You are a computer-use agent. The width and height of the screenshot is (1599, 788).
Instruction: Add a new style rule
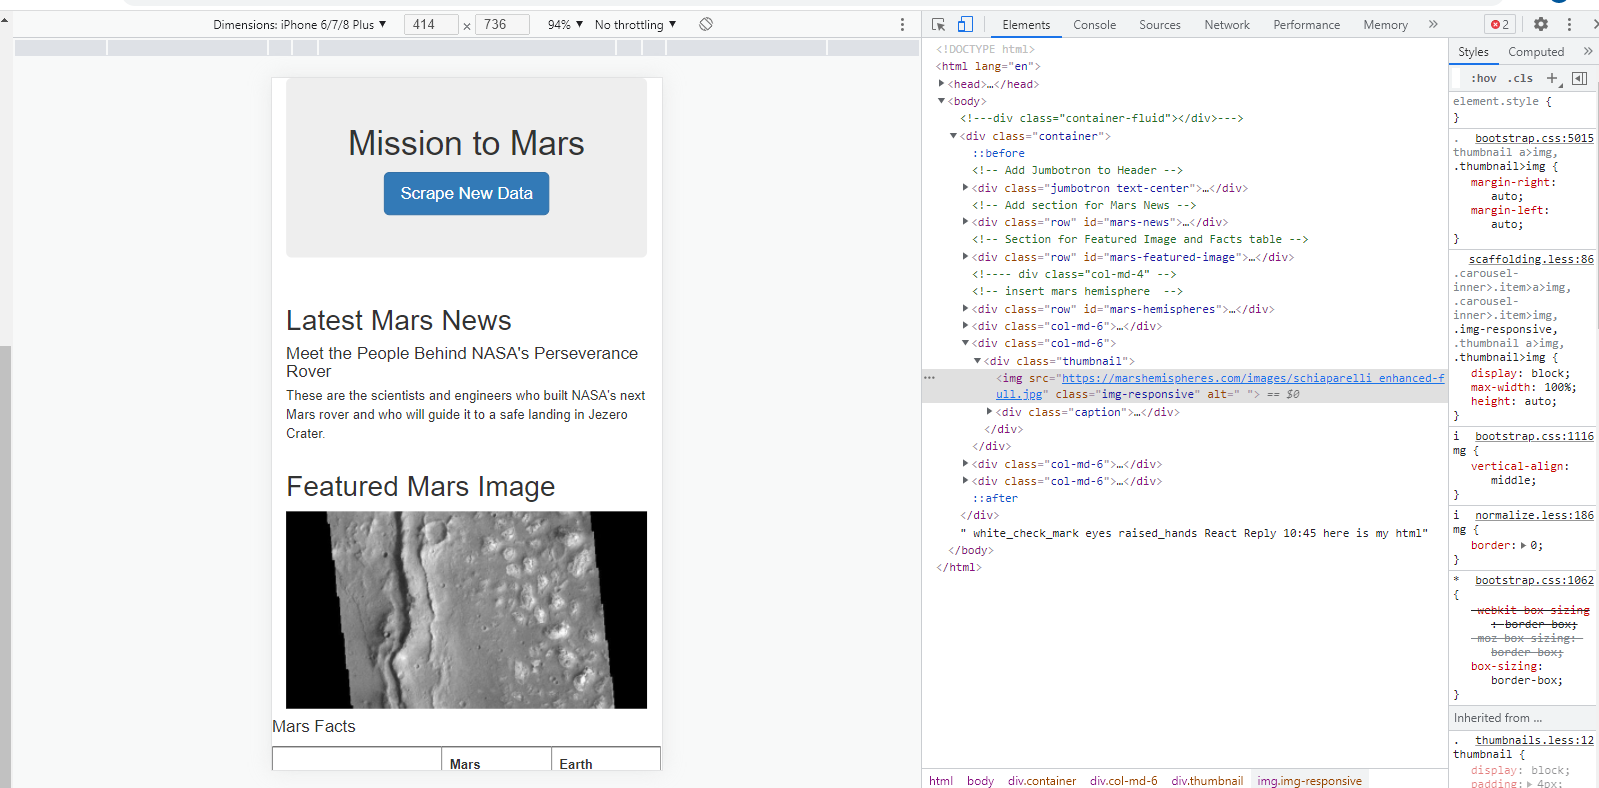(x=1553, y=78)
